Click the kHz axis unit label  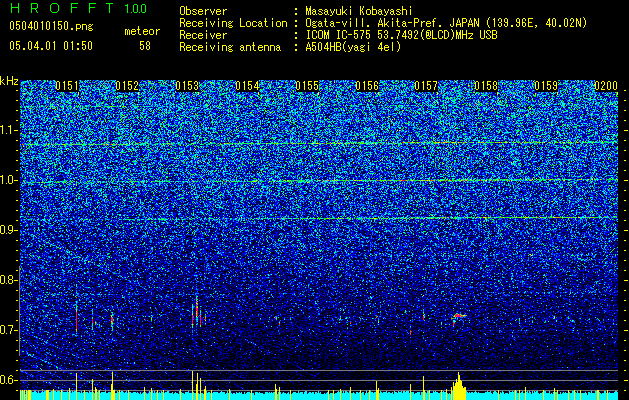click(9, 81)
